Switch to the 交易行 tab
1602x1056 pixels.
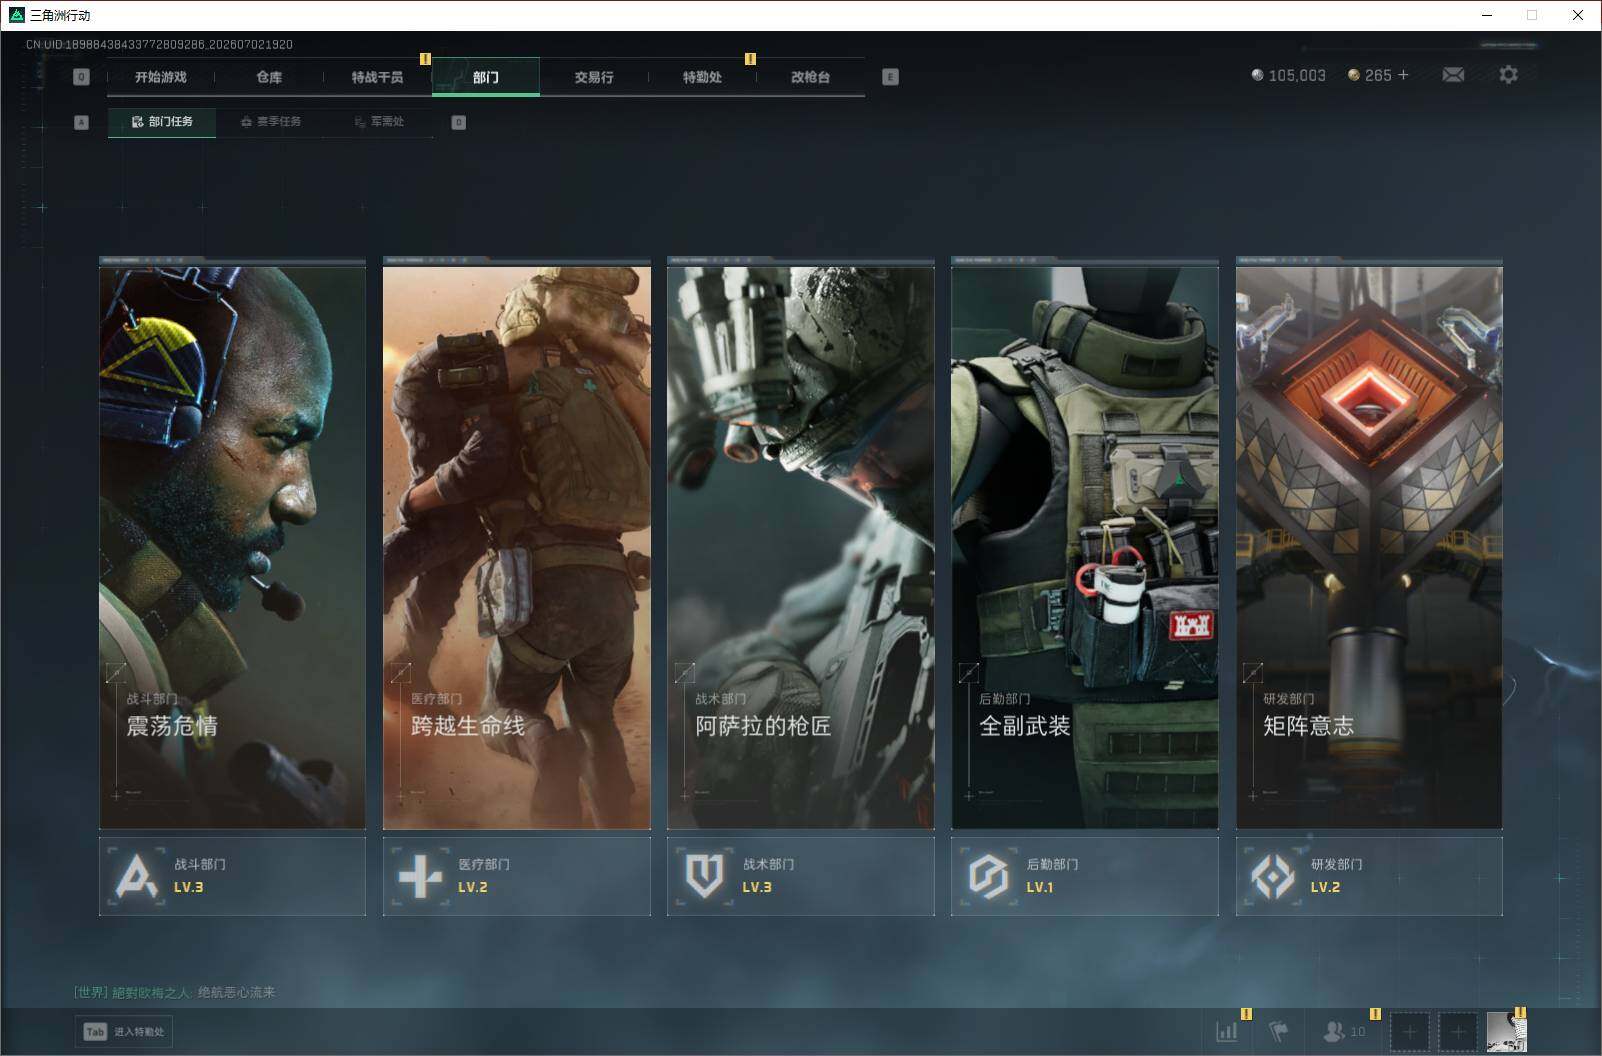(594, 77)
